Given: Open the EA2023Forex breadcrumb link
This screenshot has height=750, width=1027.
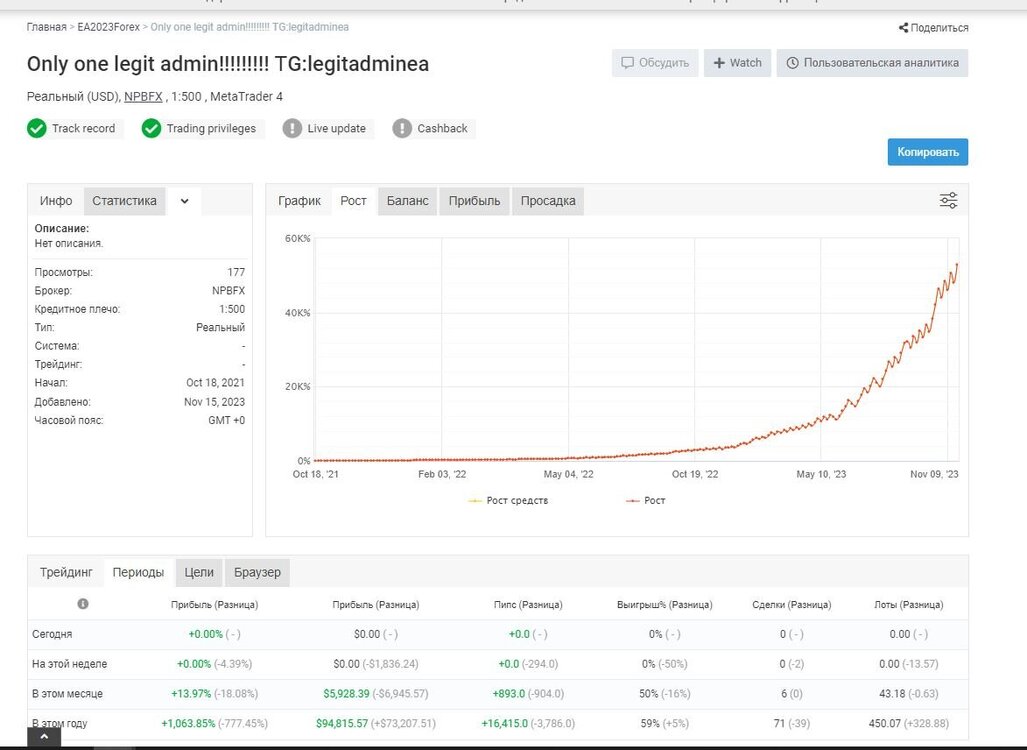Looking at the screenshot, I should coord(109,28).
